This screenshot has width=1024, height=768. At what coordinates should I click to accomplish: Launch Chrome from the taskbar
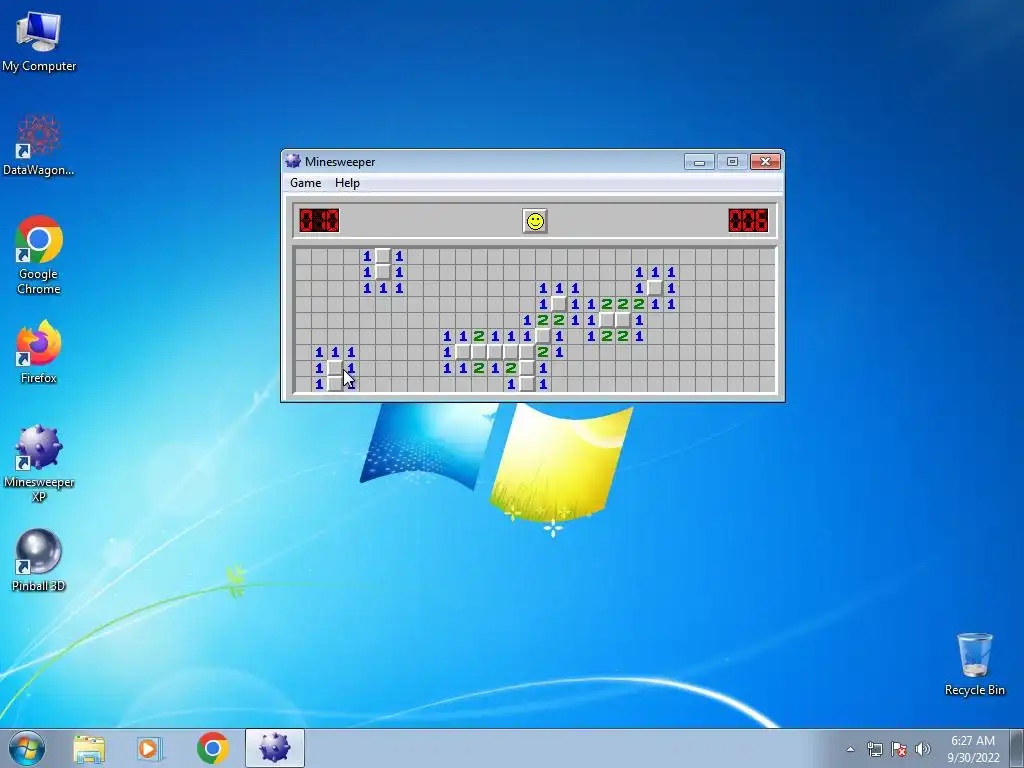pyautogui.click(x=212, y=748)
